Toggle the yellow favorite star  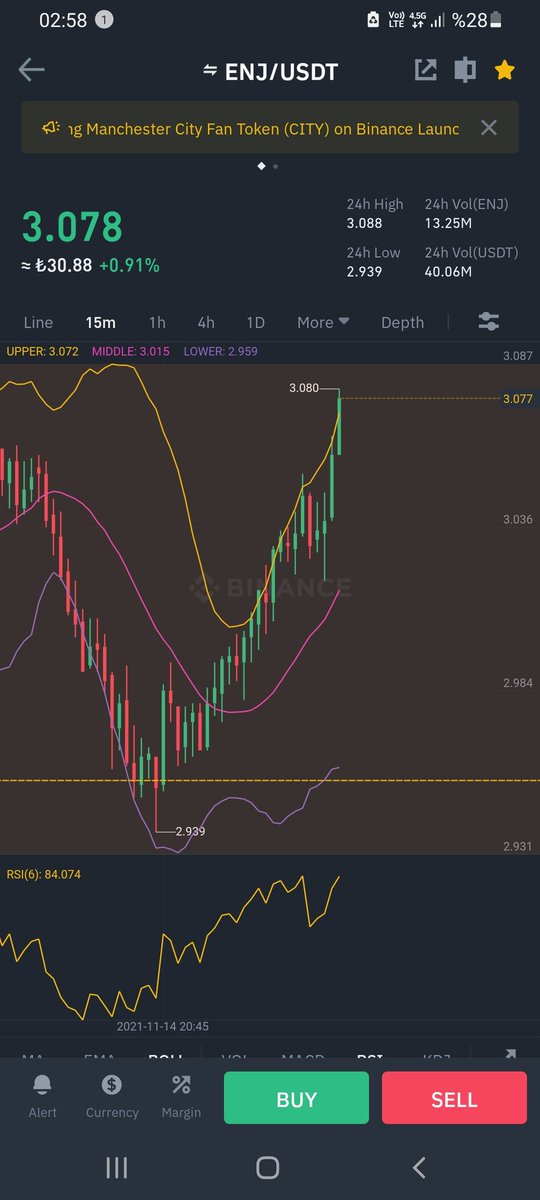[x=505, y=70]
